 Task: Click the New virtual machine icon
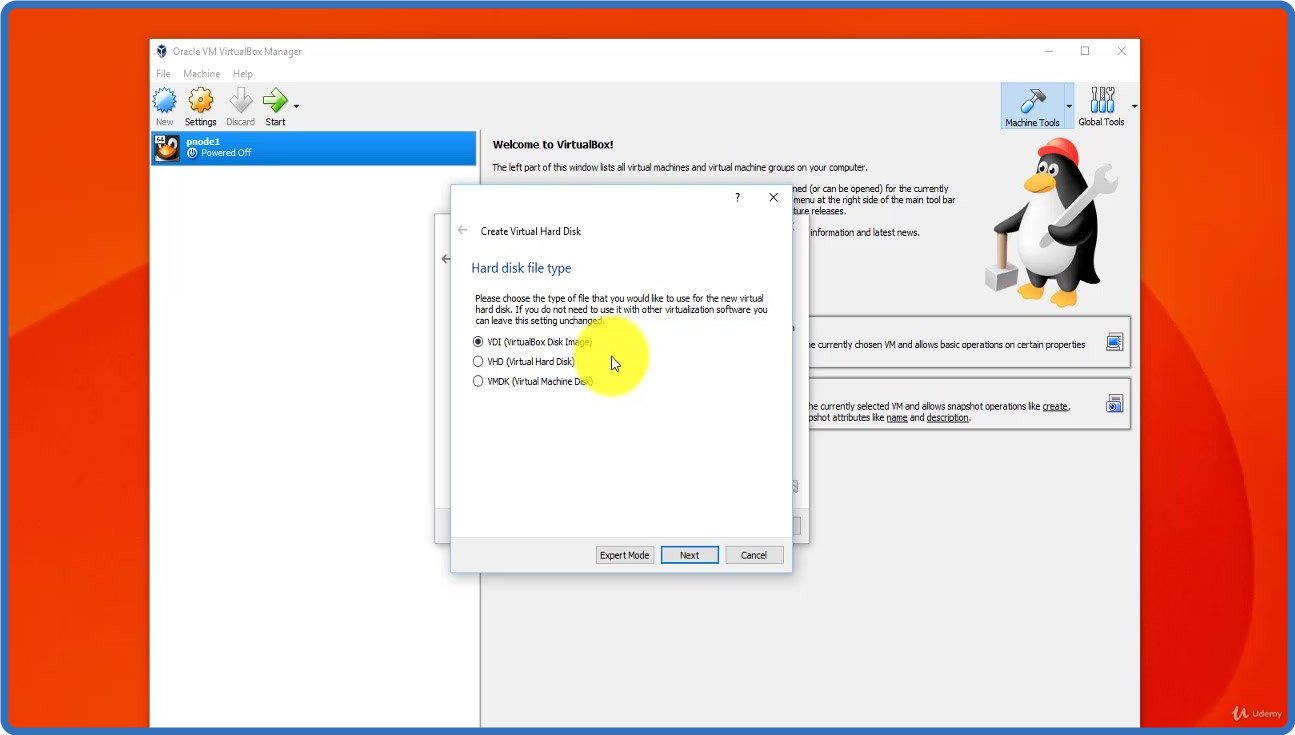click(164, 101)
